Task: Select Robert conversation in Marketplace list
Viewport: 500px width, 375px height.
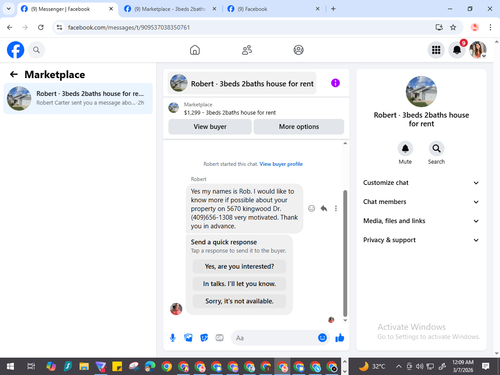Action: (78, 98)
